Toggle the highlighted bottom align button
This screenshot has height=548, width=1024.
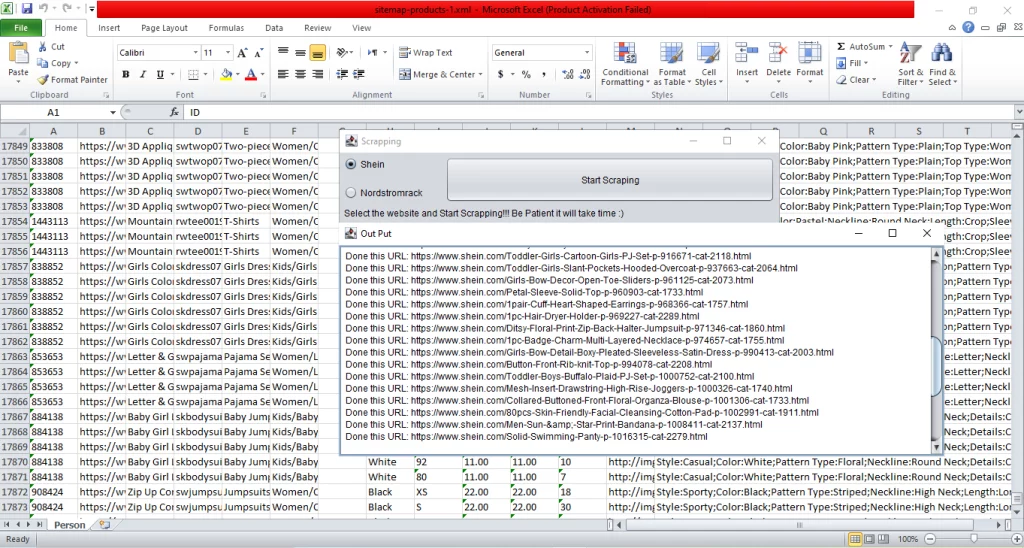(x=318, y=53)
